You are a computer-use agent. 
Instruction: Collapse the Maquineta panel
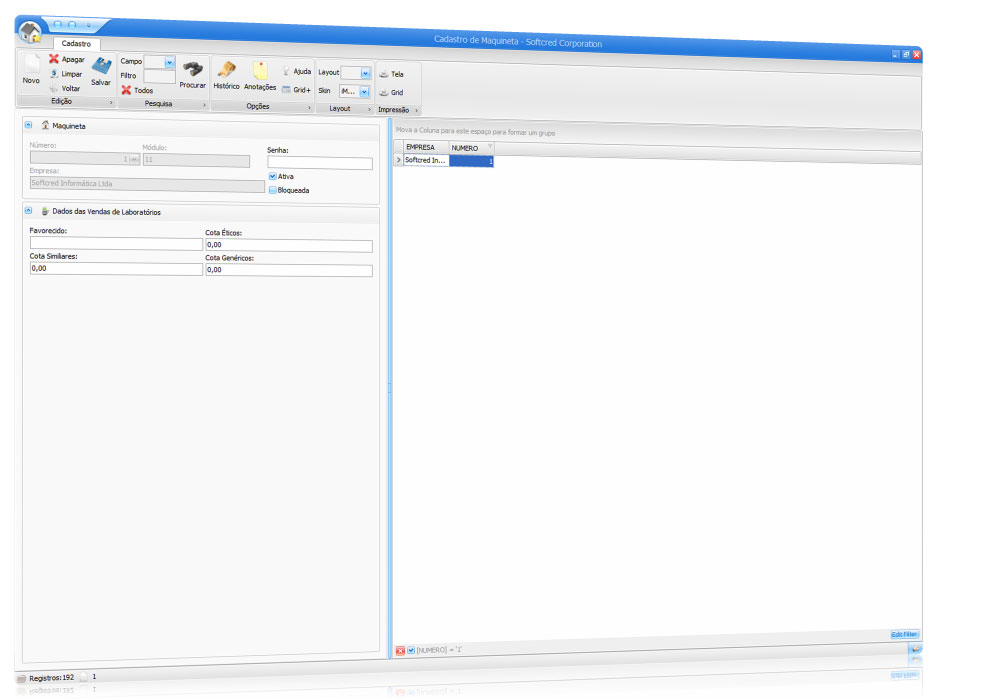(28, 125)
